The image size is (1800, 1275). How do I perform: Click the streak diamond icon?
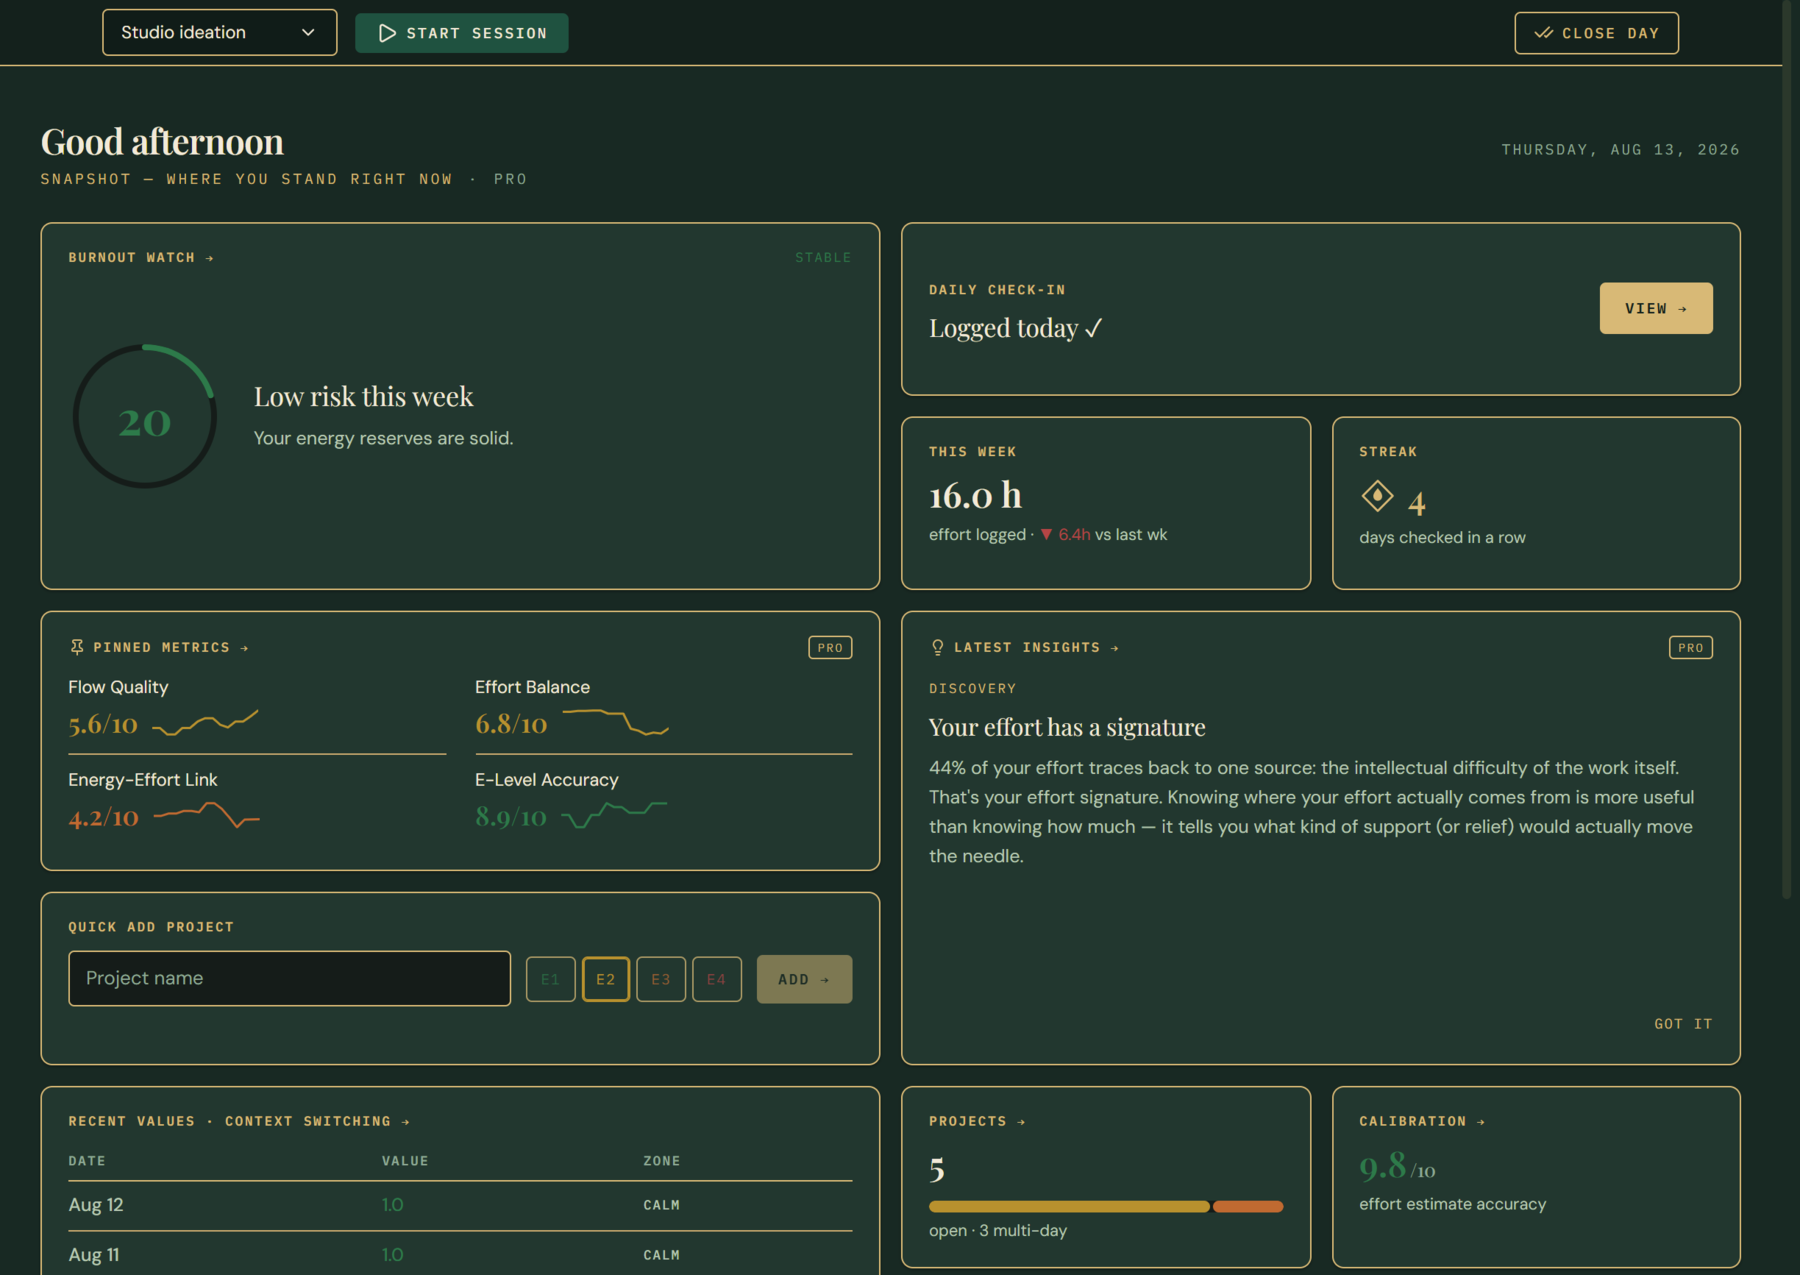tap(1377, 496)
